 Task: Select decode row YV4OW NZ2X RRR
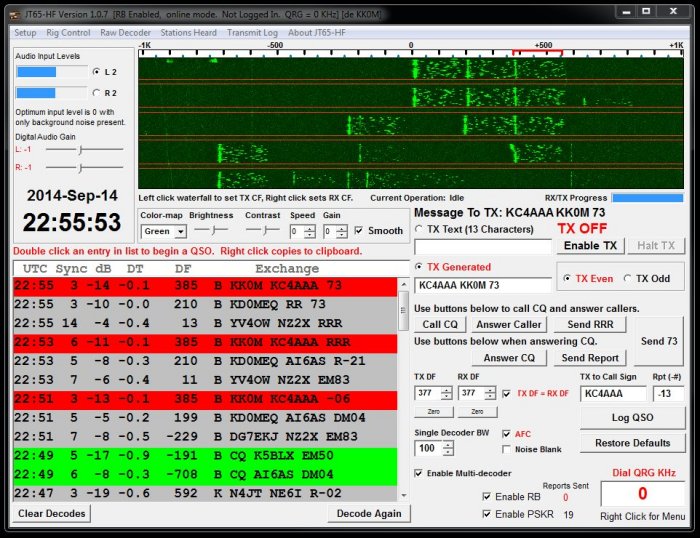(x=205, y=323)
